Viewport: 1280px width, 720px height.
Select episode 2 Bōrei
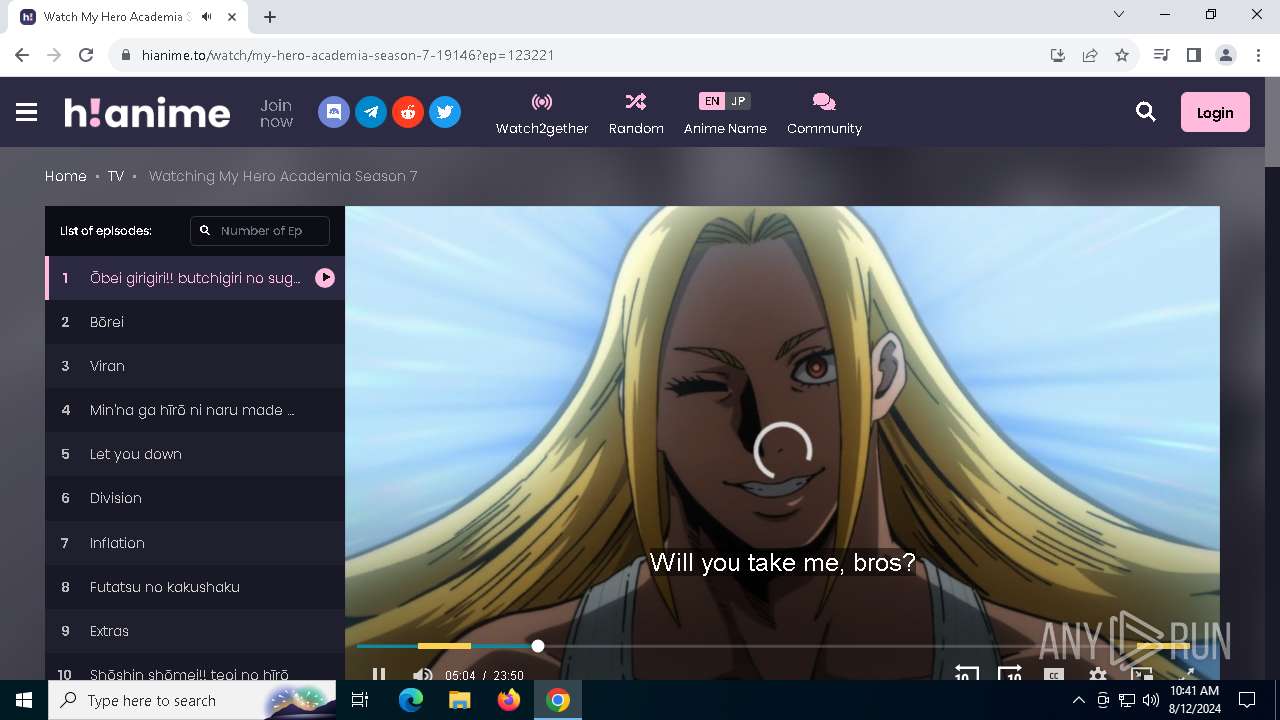(195, 322)
